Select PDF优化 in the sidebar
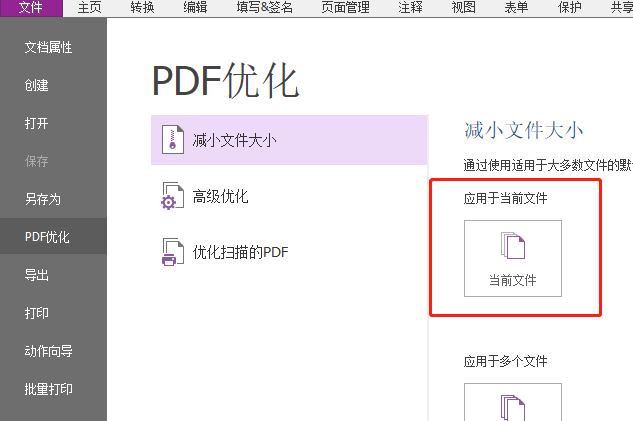Screen dimensions: 633x421 (x=53, y=237)
